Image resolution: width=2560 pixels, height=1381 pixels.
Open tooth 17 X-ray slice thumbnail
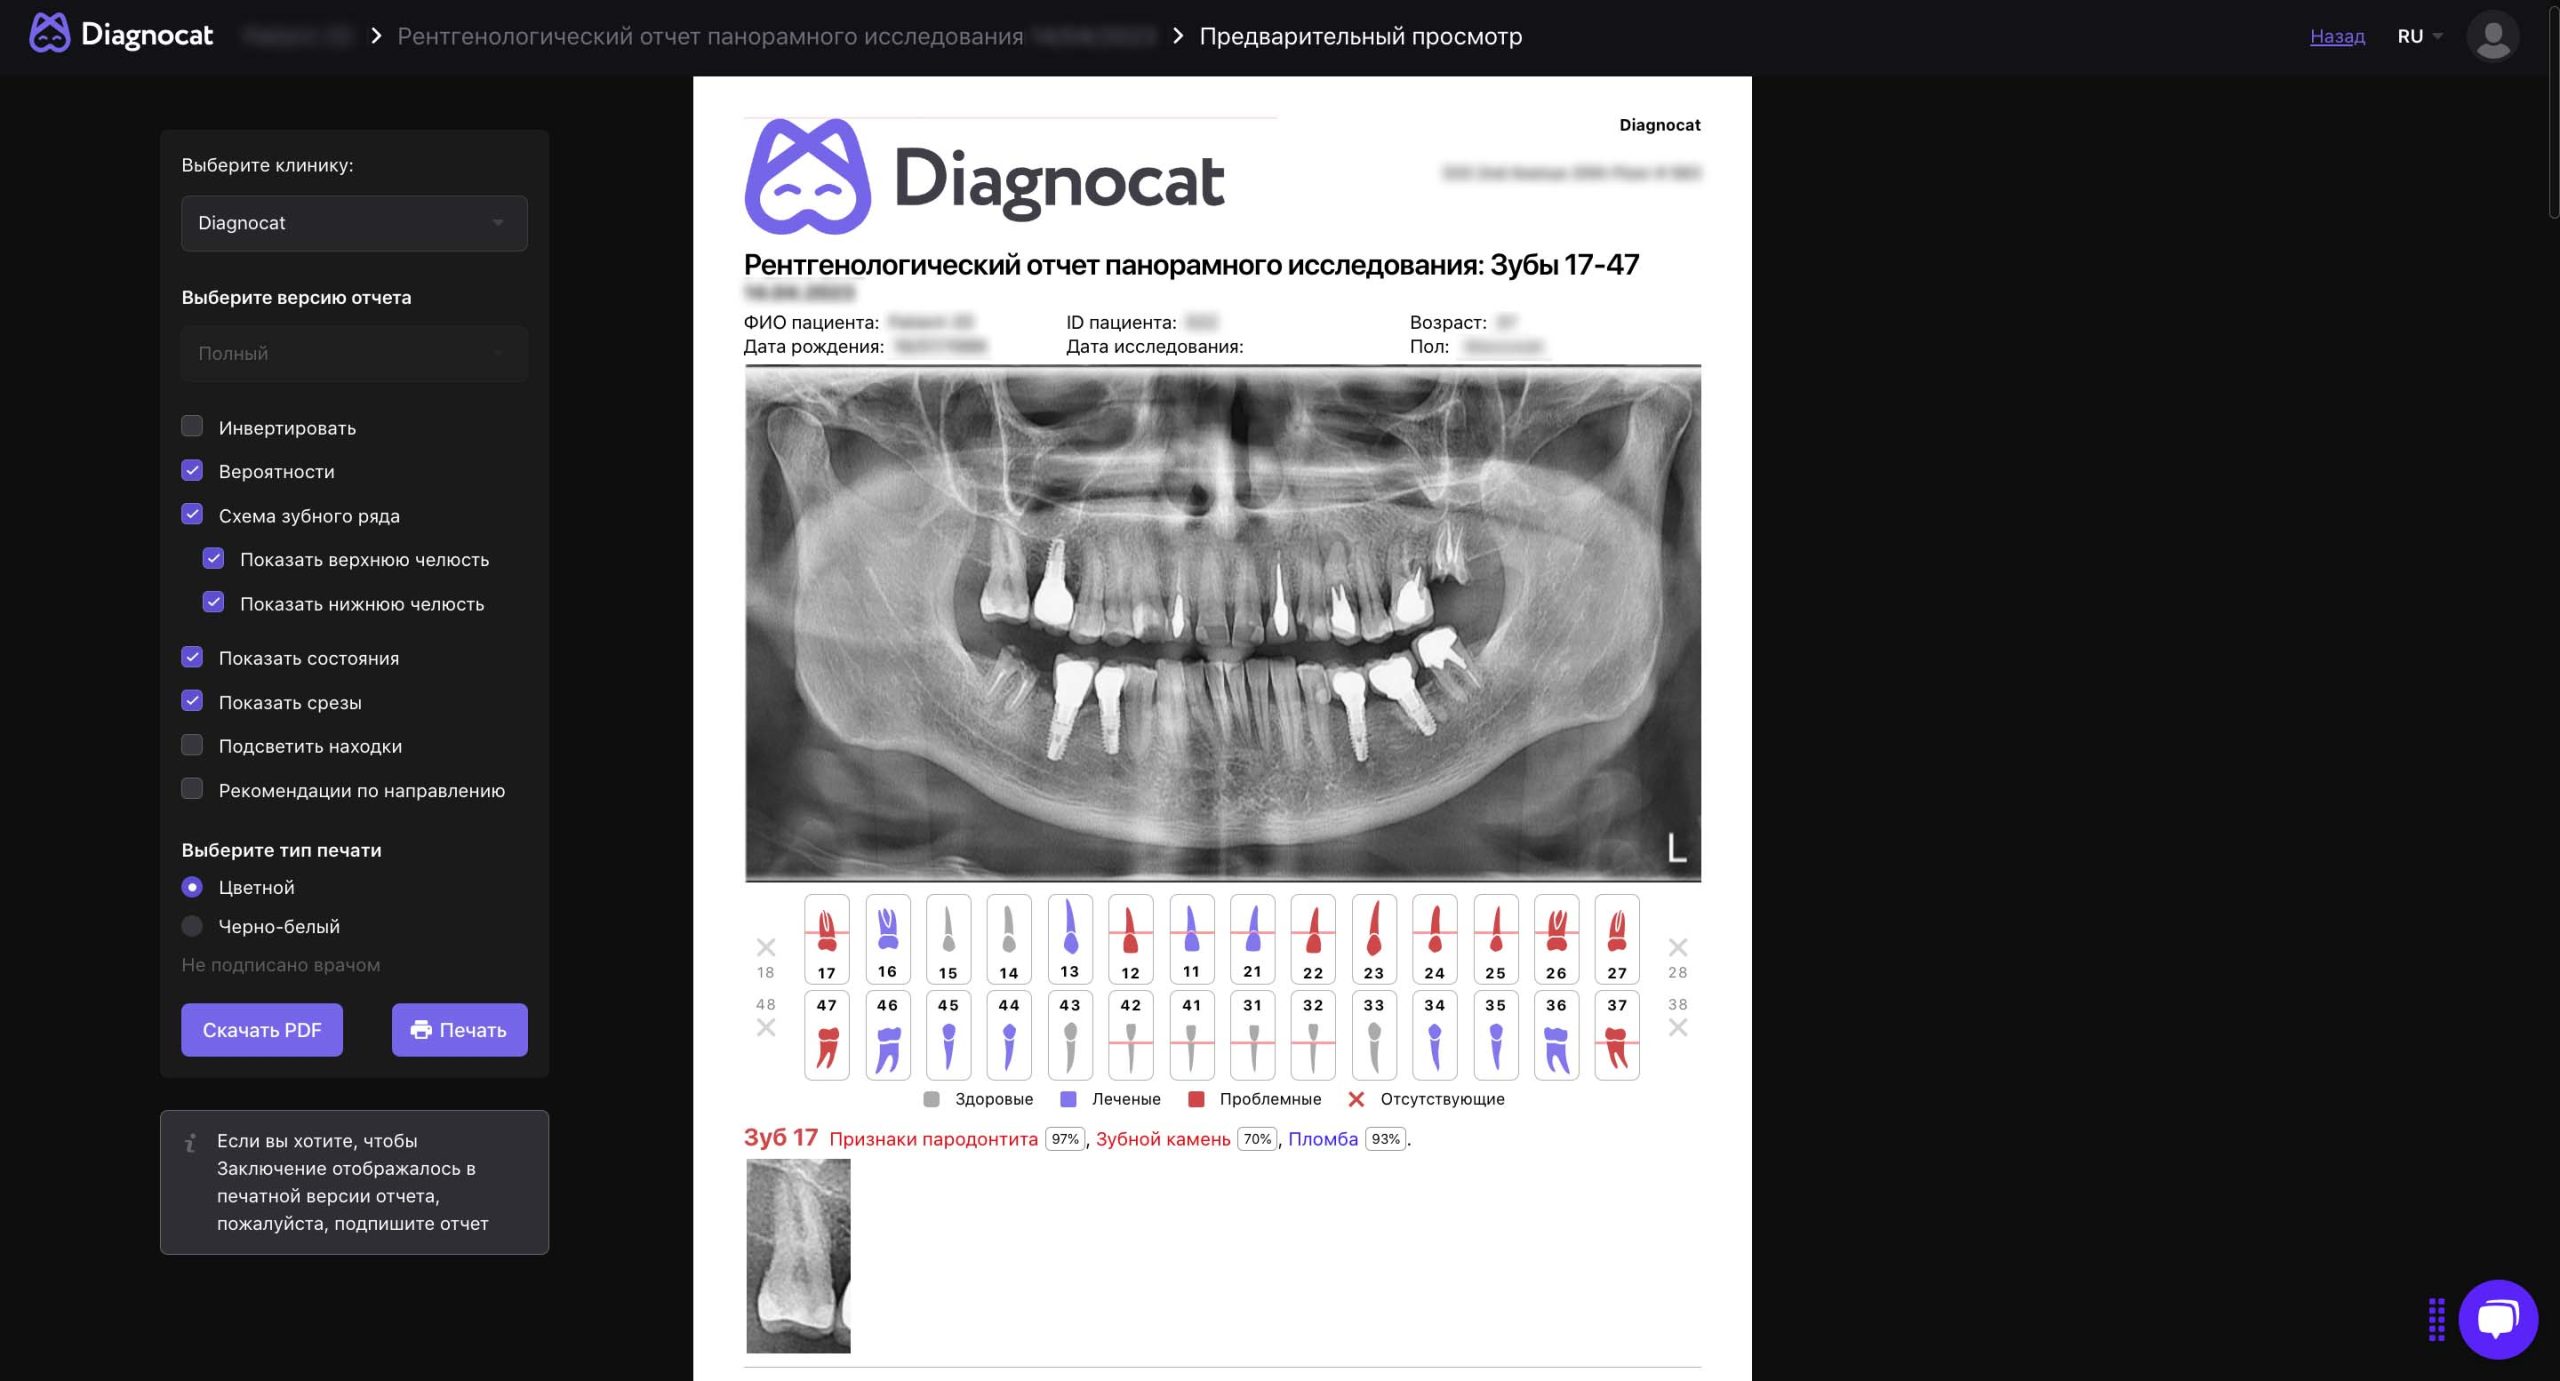tap(798, 1255)
